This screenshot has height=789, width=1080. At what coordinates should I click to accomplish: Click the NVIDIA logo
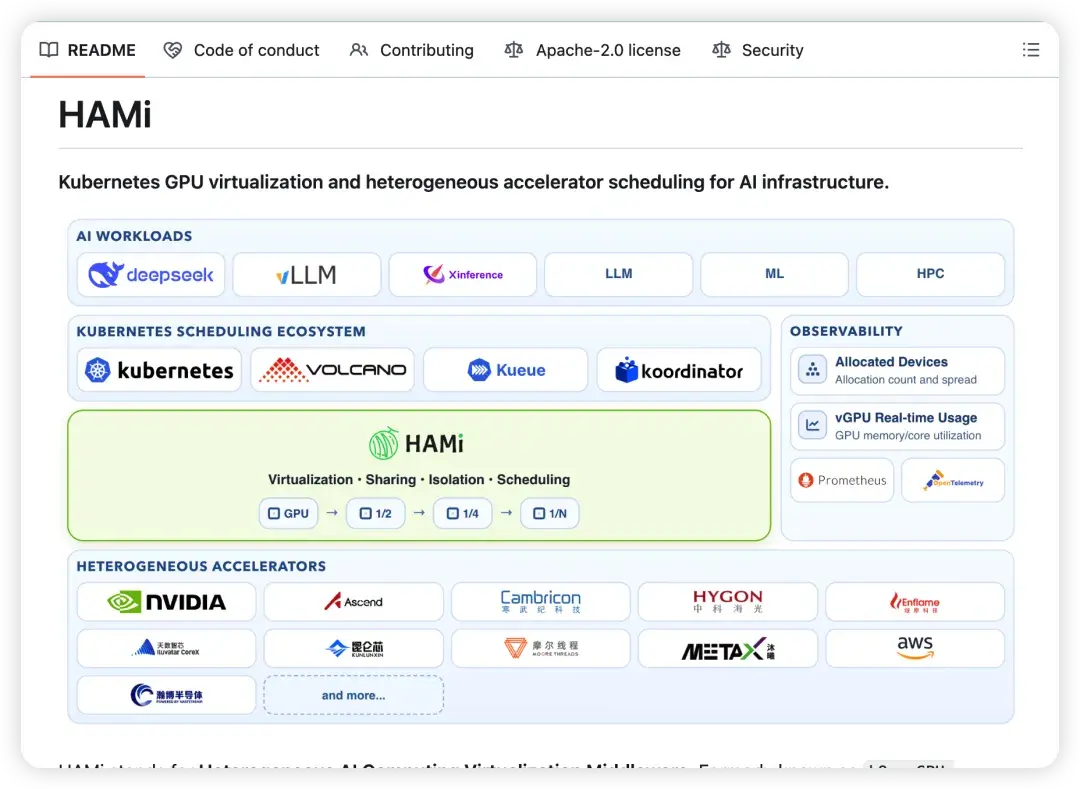167,602
